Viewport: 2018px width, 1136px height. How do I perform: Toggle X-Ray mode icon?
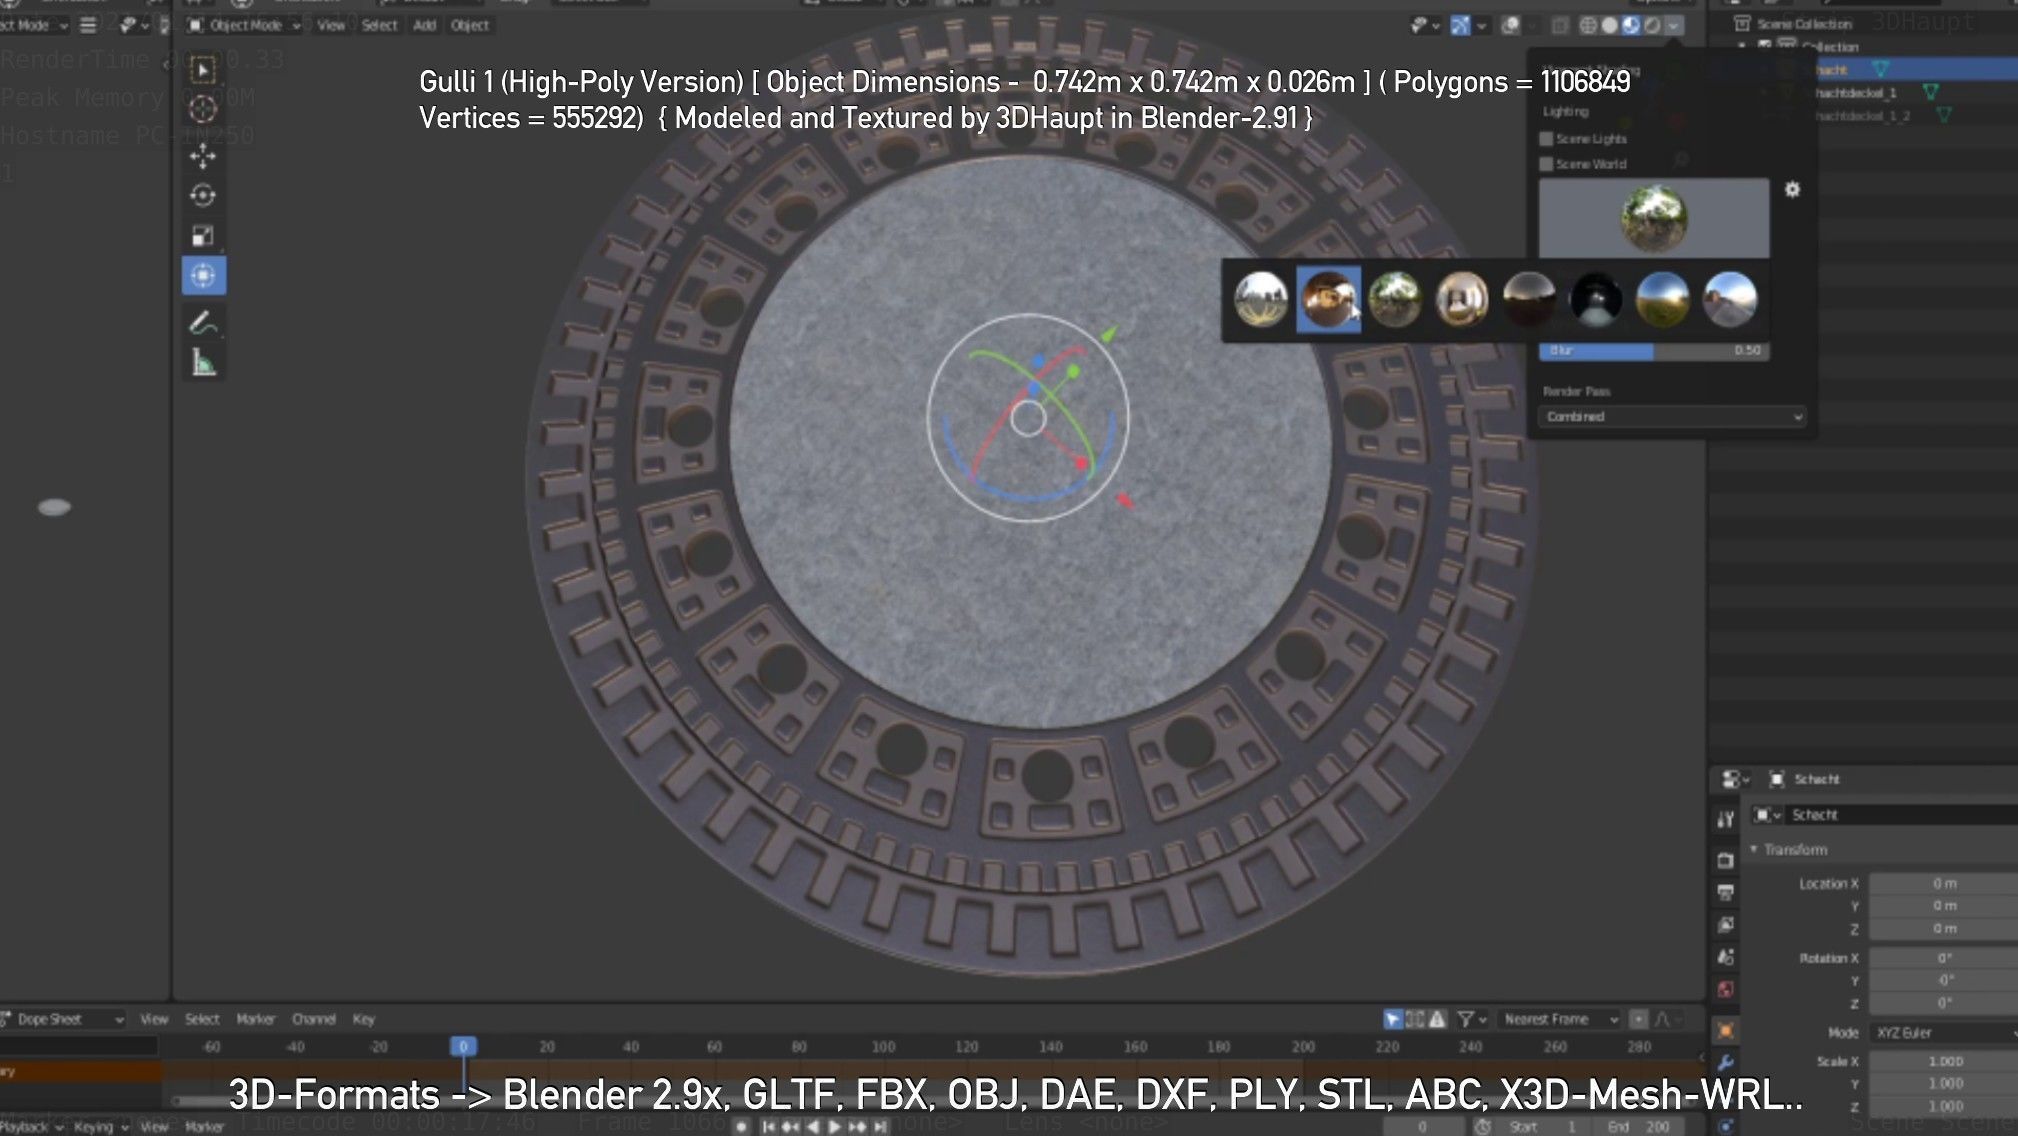point(1559,25)
